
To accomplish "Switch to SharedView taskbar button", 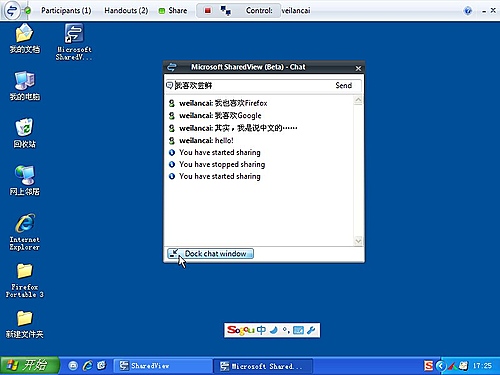I will pos(162,366).
